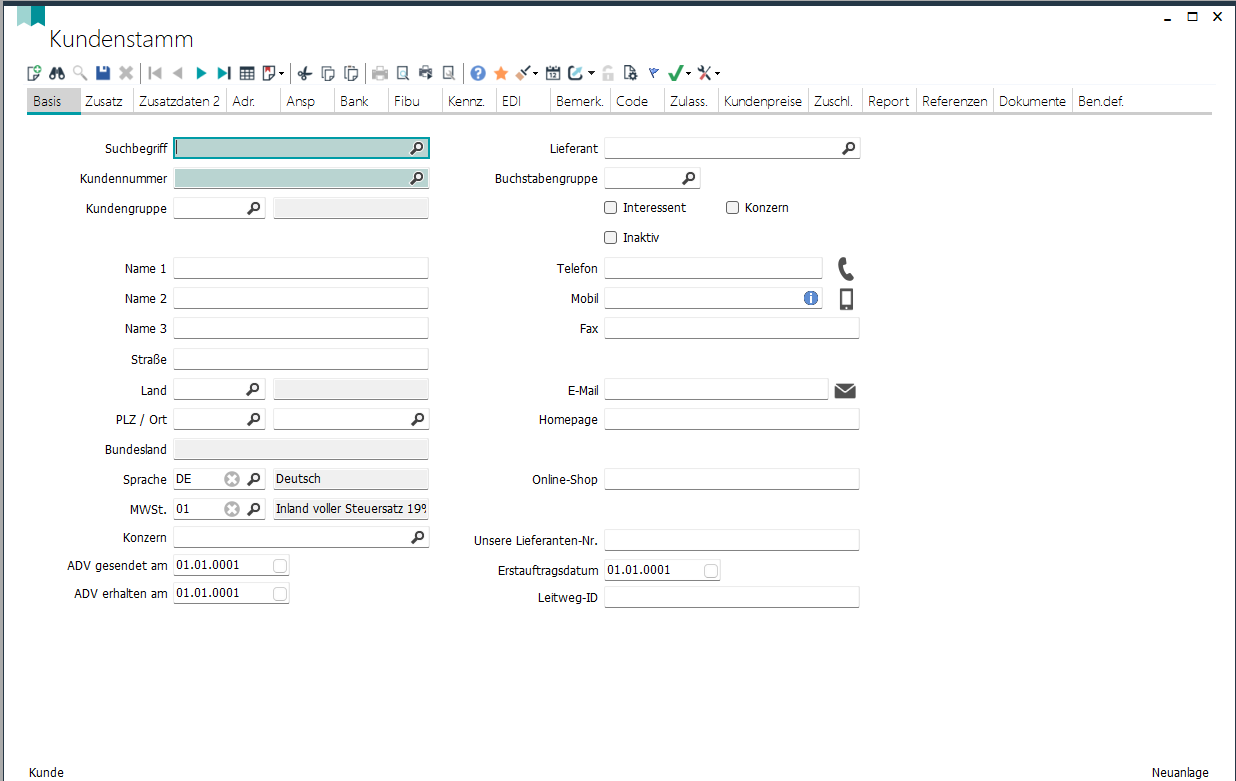Click into the Name 1 field
The width and height of the screenshot is (1236, 781).
coord(301,268)
